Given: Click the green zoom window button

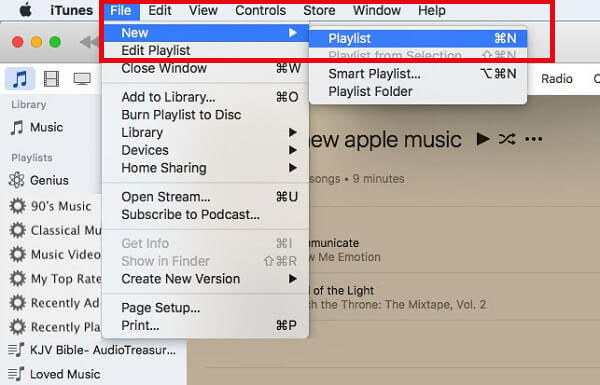Looking at the screenshot, I should click(x=55, y=42).
